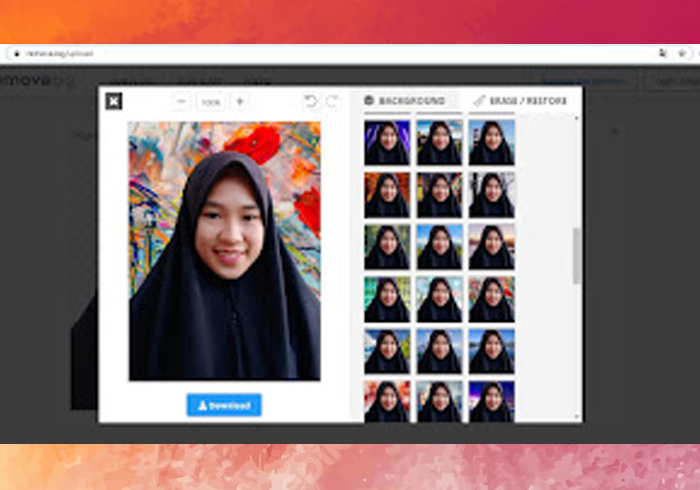Bookmark the page with the star icon
This screenshot has width=700, height=490.
(x=682, y=54)
